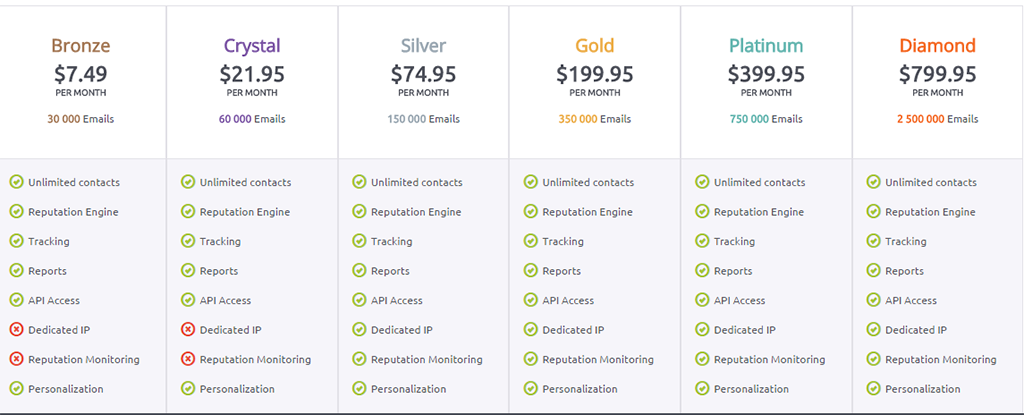This screenshot has width=1024, height=415.
Task: Click the green check beside Diamond Personalization
Action: tap(873, 389)
